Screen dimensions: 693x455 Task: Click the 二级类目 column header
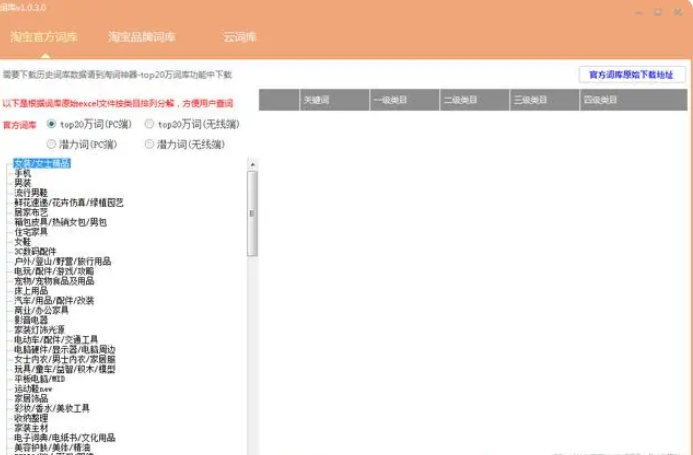tap(475, 100)
